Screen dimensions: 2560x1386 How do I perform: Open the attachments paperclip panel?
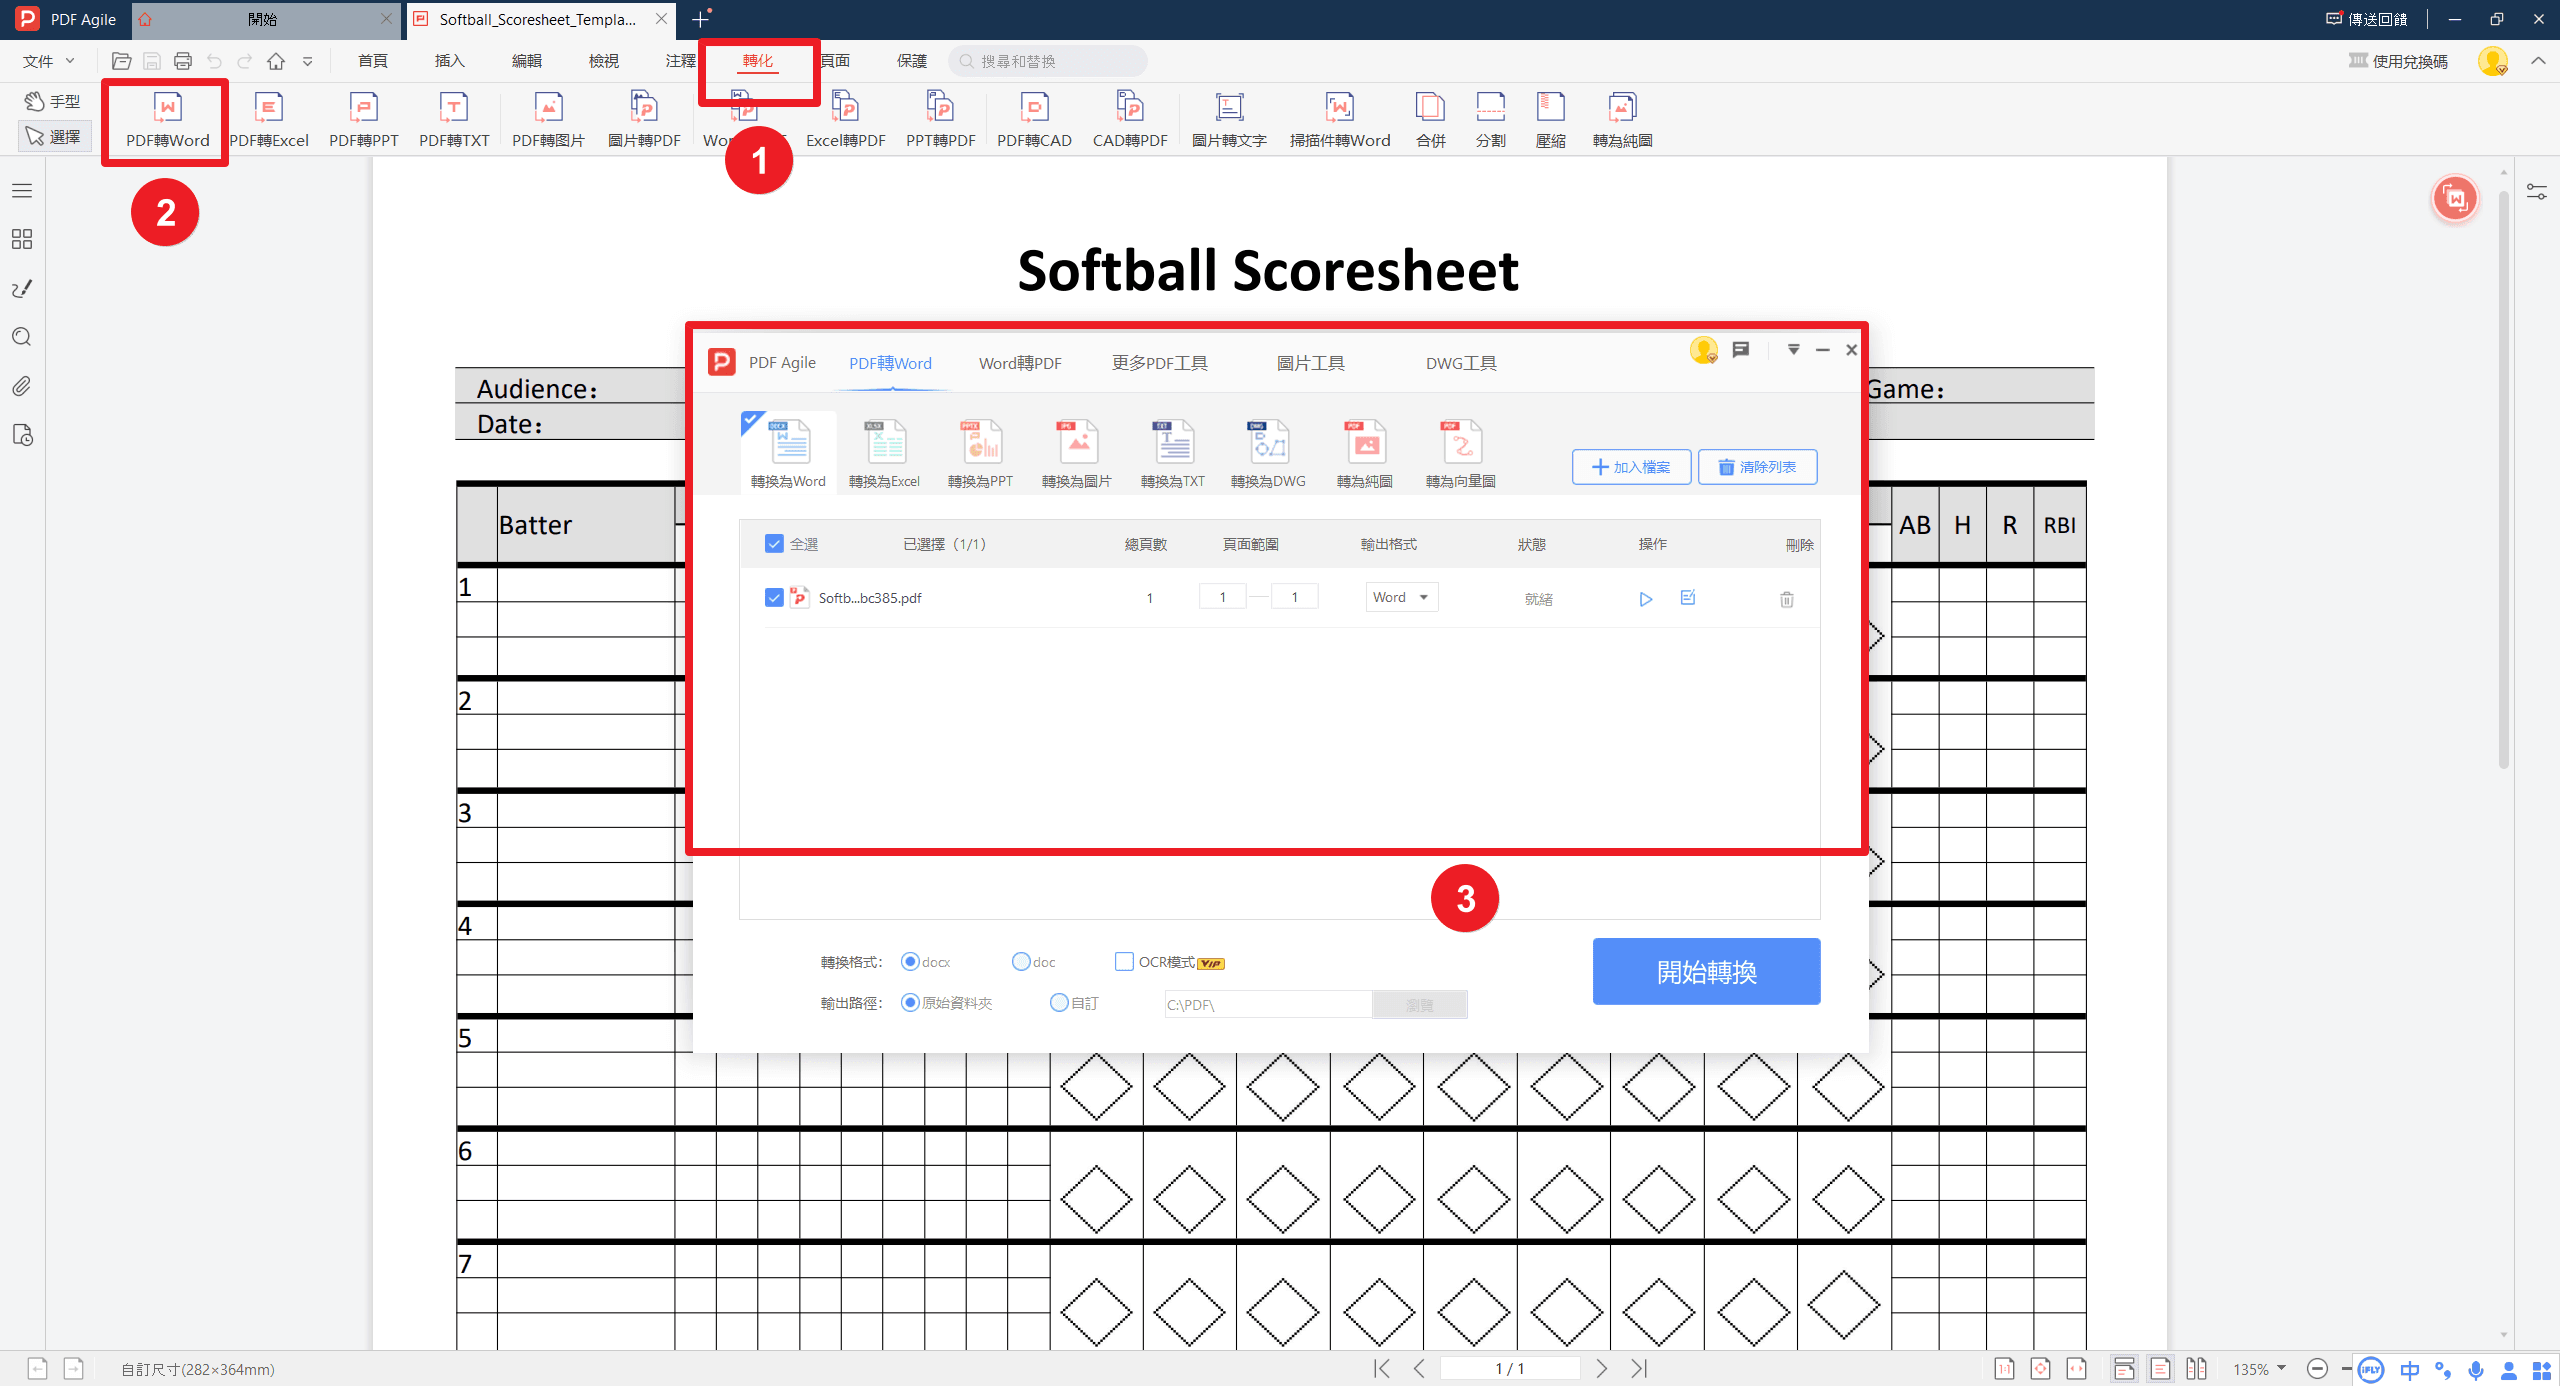tap(22, 386)
